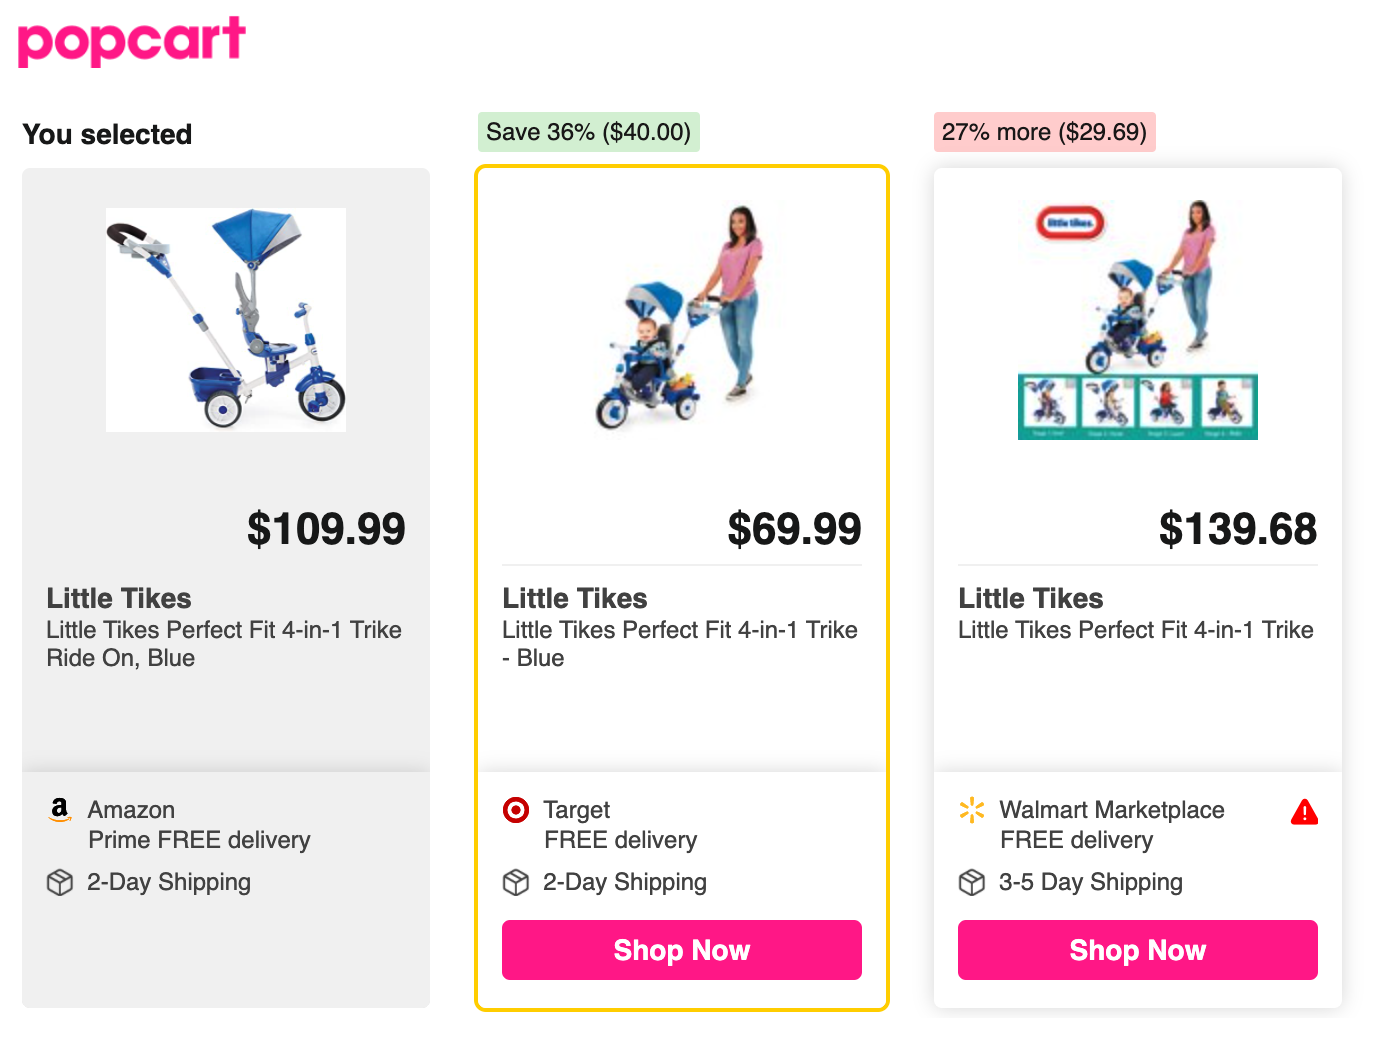Click the "Trike Ride On, Blue" Amazon title
This screenshot has width=1376, height=1038.
click(224, 643)
